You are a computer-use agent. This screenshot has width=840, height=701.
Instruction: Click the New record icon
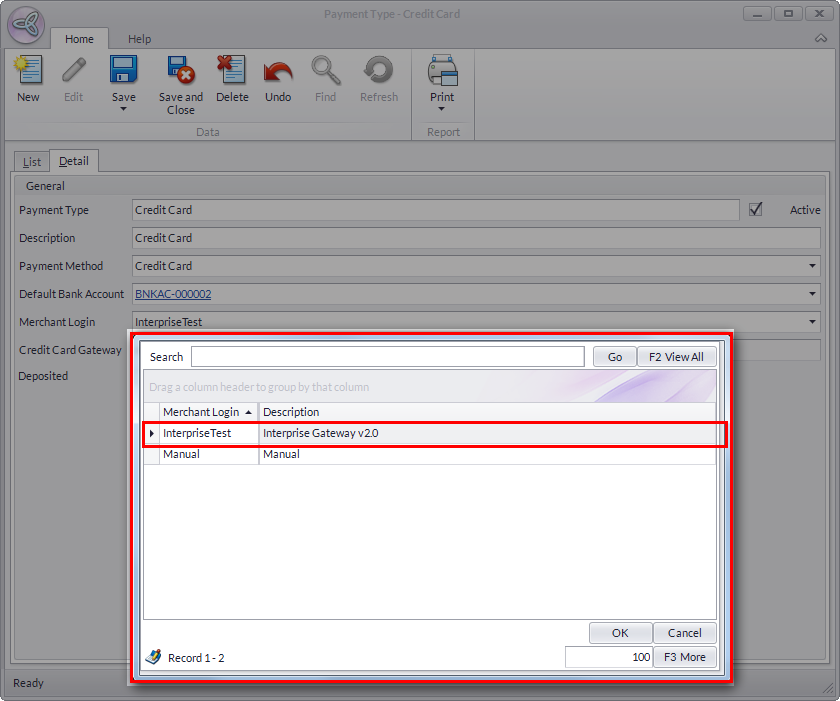(28, 72)
